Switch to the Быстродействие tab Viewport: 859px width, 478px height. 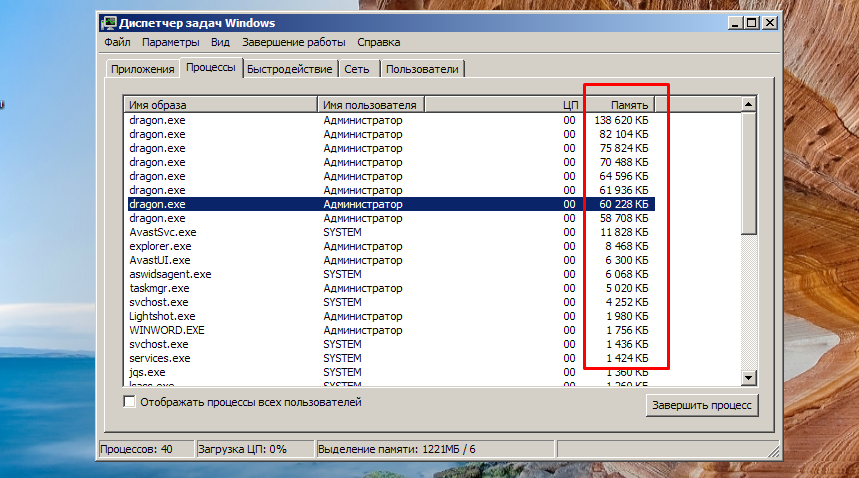(289, 69)
